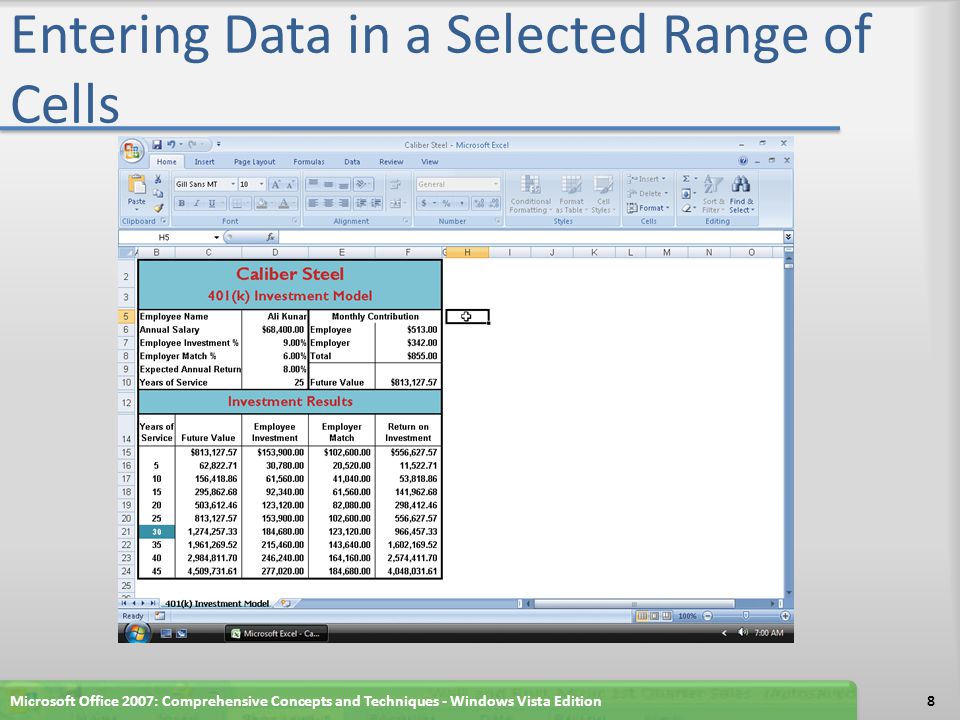Center the cell text horizontally
This screenshot has width=960, height=720.
pyautogui.click(x=328, y=203)
